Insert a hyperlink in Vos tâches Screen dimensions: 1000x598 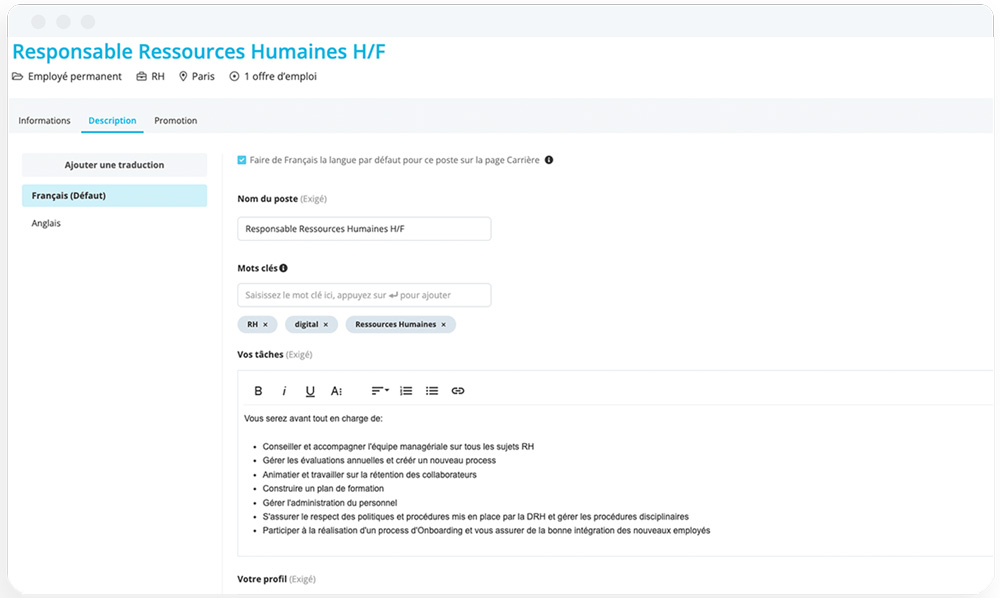pyautogui.click(x=458, y=391)
